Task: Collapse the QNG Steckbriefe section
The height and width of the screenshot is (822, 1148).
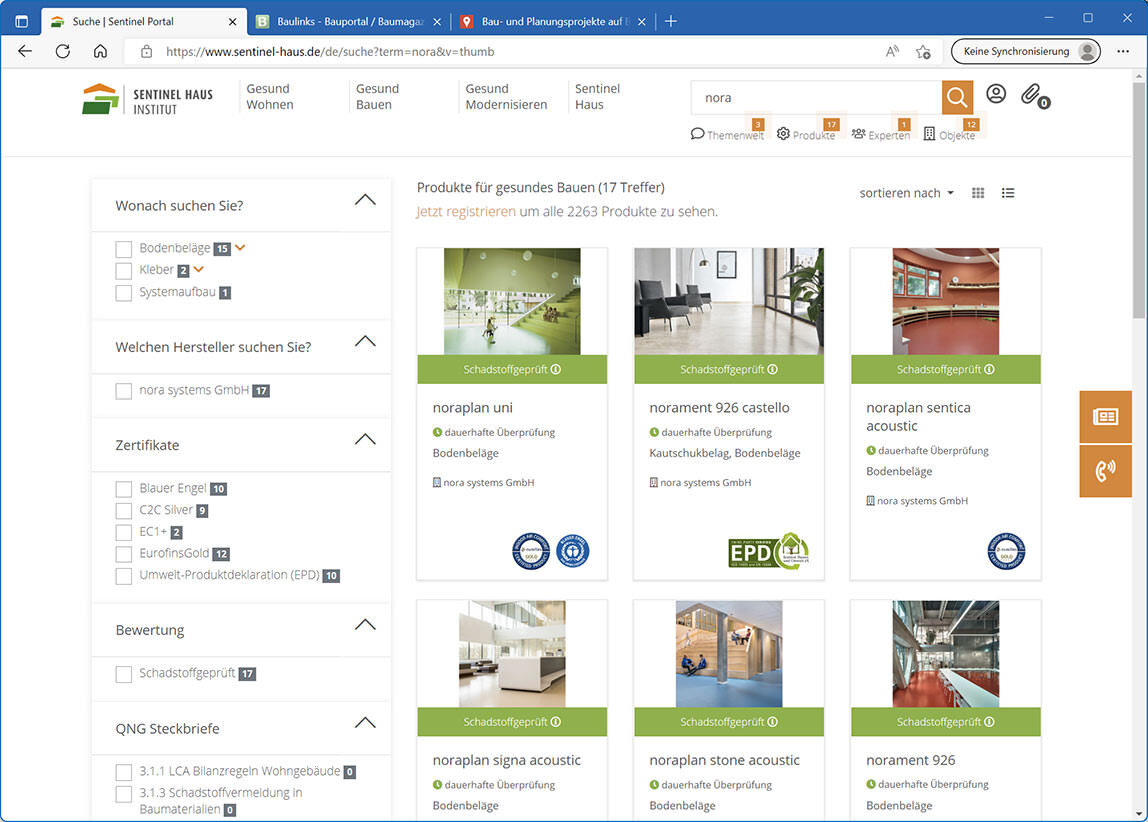Action: (365, 722)
